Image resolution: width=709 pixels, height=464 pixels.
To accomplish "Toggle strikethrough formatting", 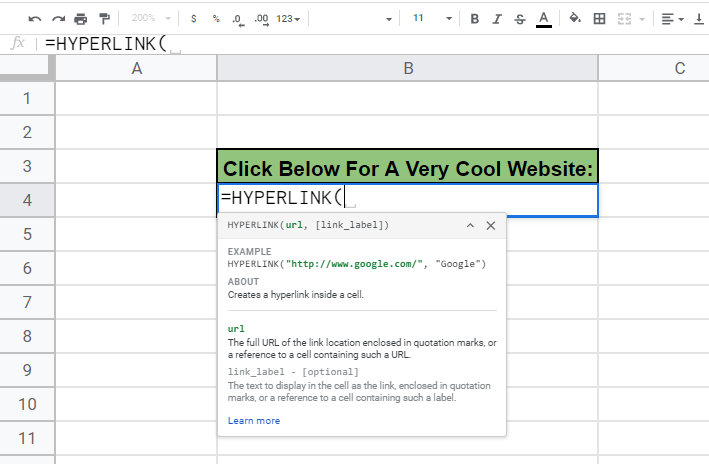I will 520,19.
